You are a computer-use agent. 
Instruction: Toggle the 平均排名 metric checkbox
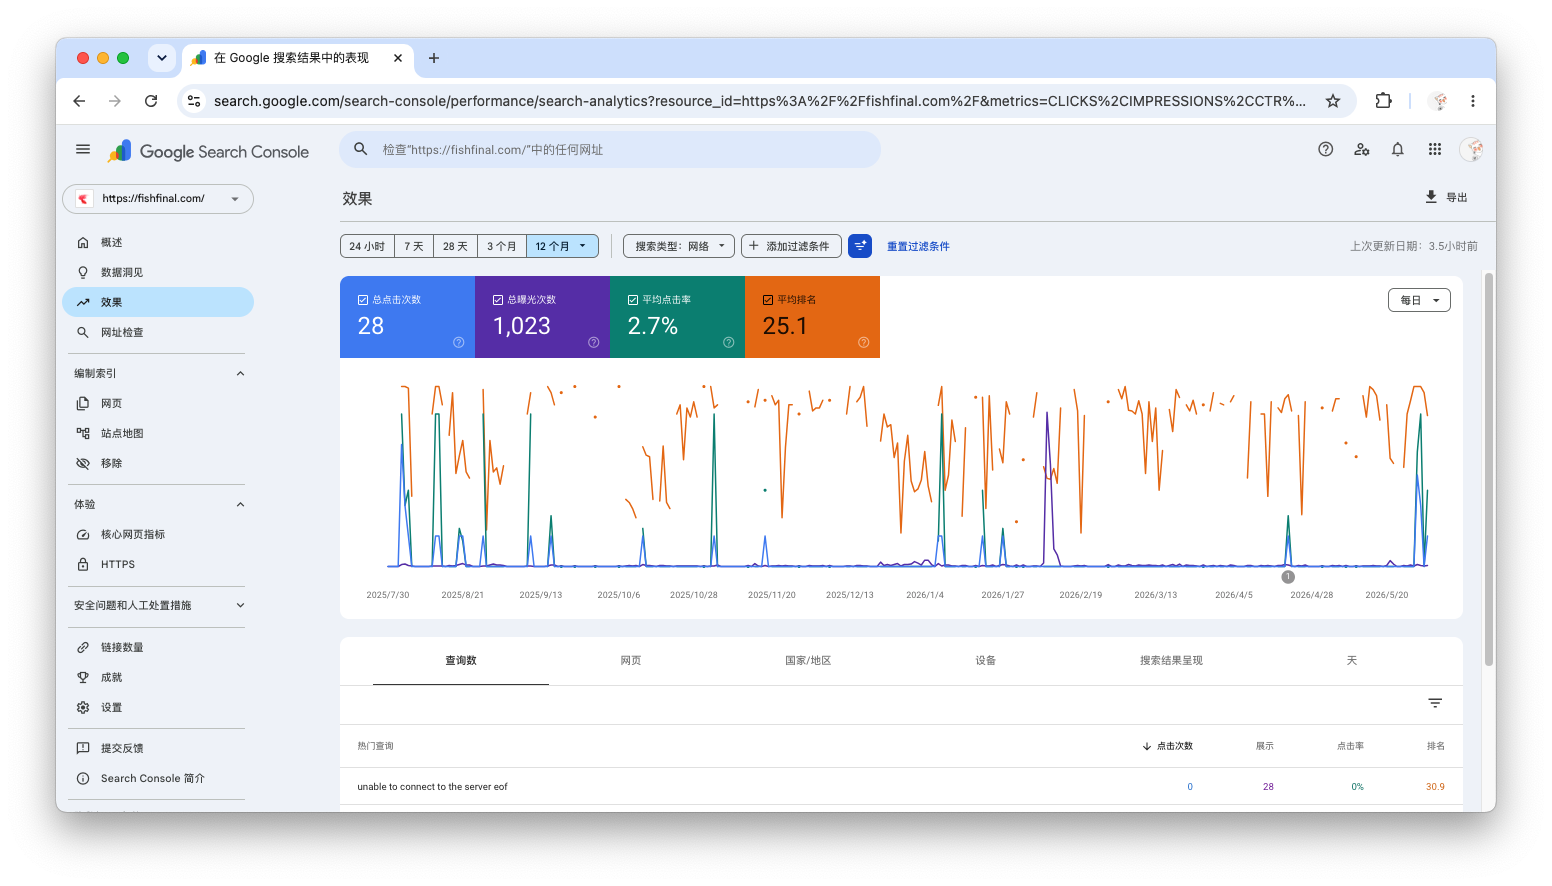click(x=812, y=317)
